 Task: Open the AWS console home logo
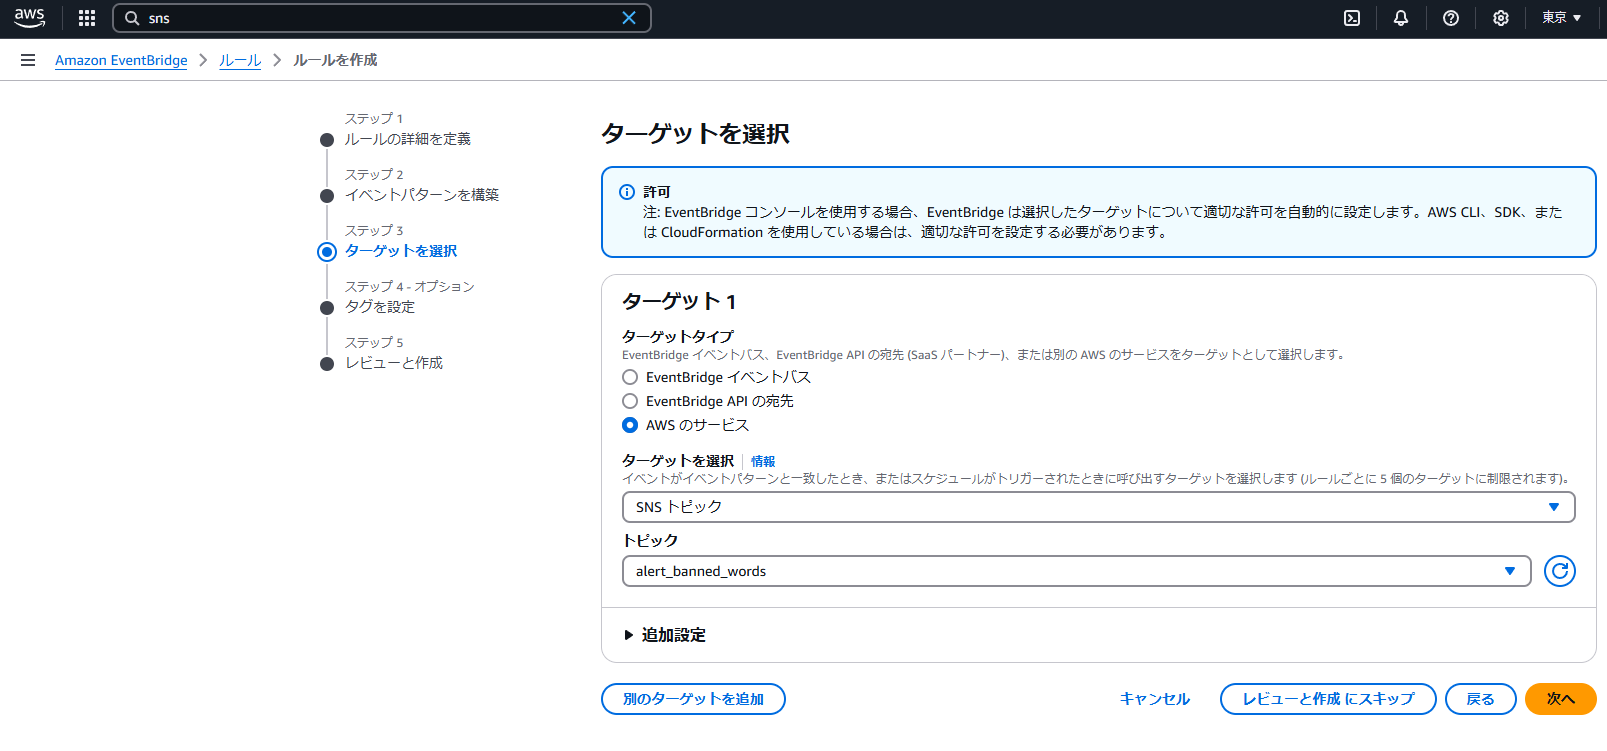tap(30, 18)
